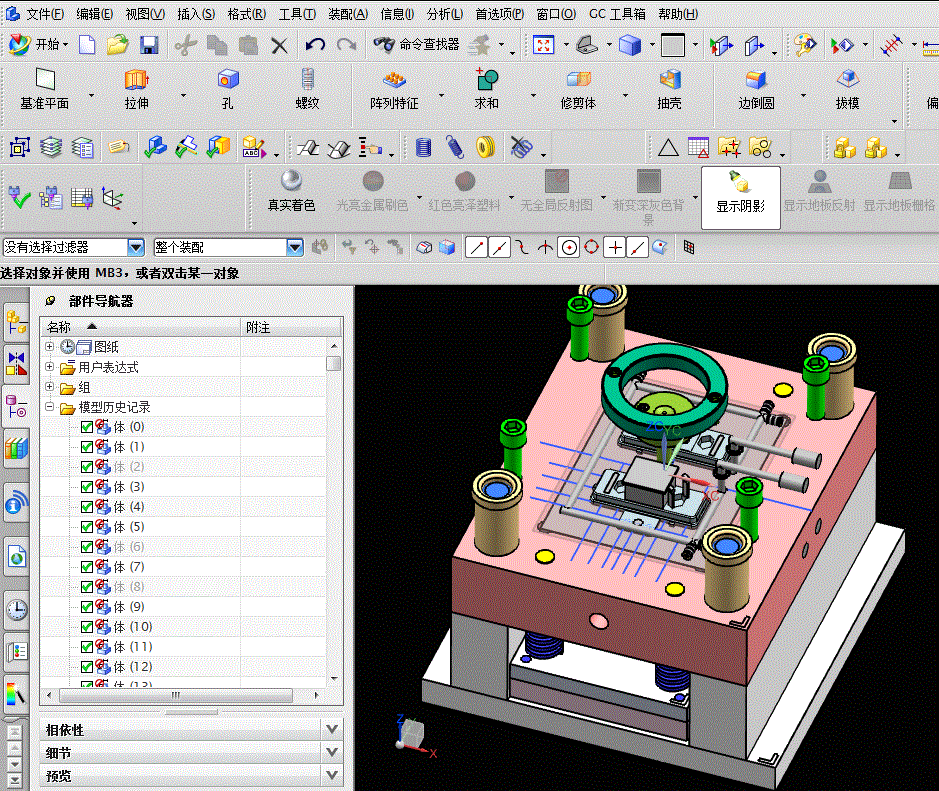Click the navigator horizontal scrollbar
The width and height of the screenshot is (939, 791).
(x=175, y=695)
